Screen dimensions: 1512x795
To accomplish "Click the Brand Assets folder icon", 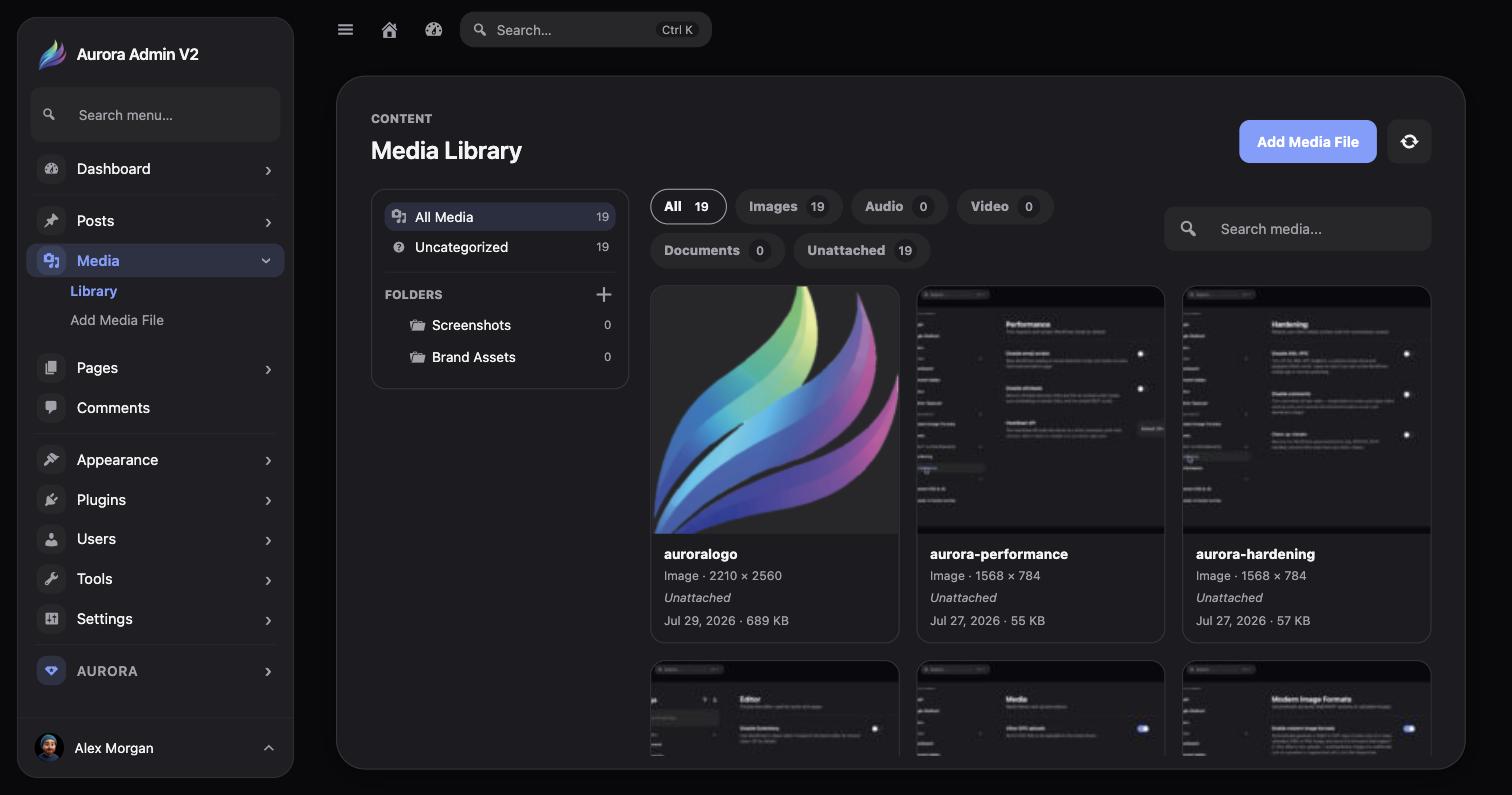I will point(417,357).
